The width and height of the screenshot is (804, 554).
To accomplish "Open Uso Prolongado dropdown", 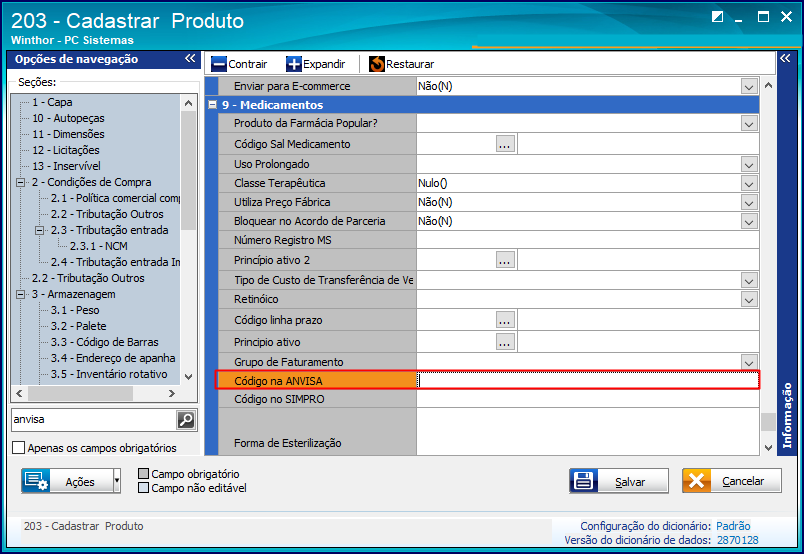I will 749,164.
